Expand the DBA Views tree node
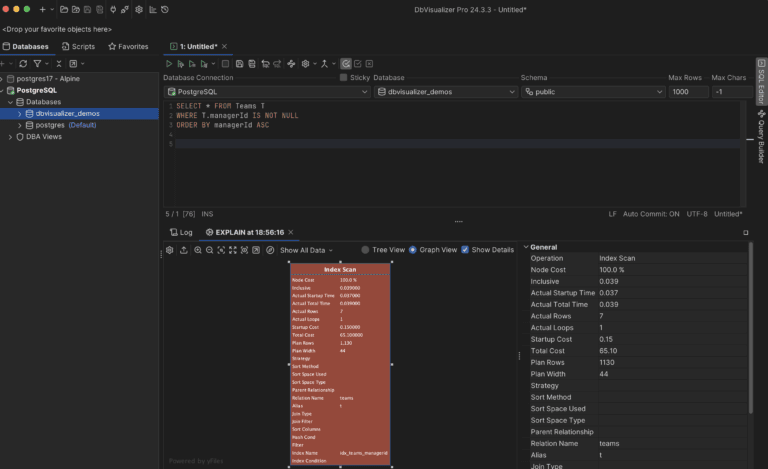 pos(10,137)
